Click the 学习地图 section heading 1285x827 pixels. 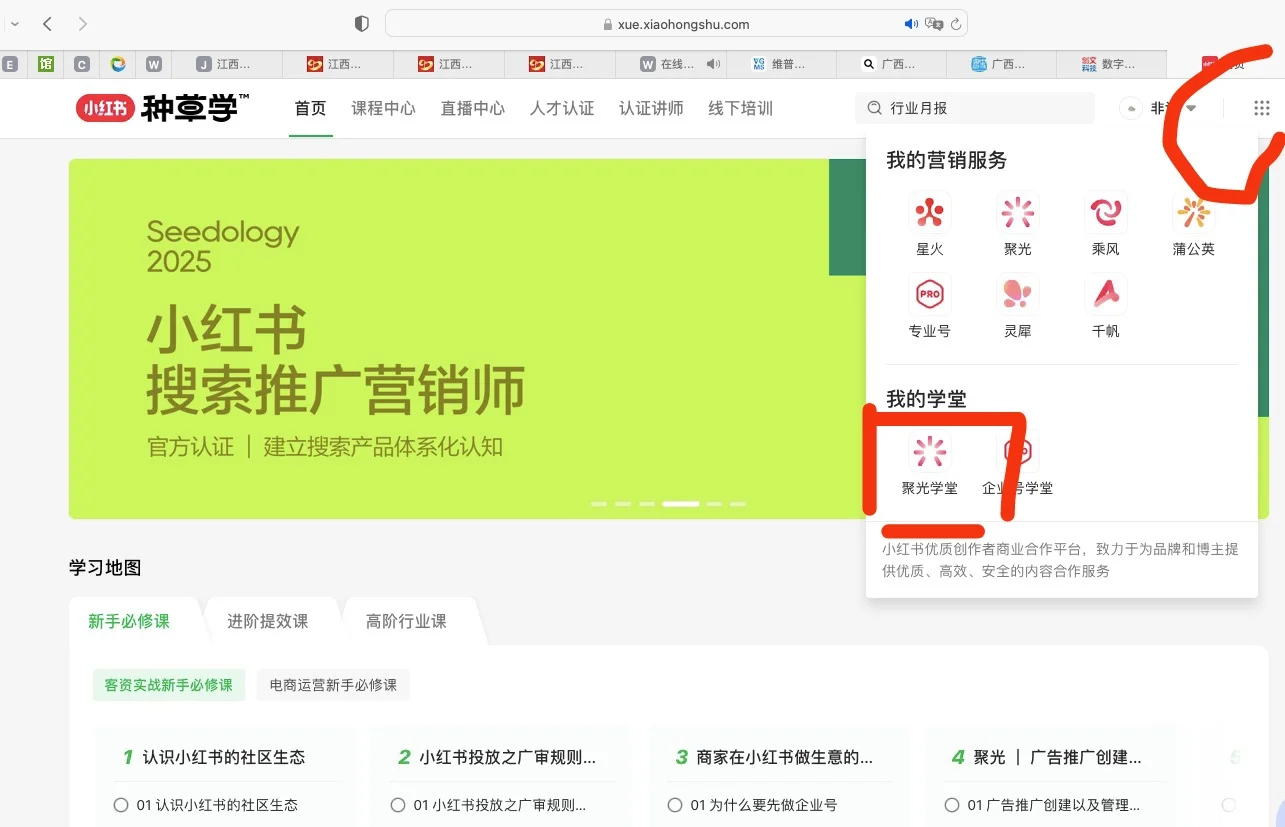tap(105, 568)
